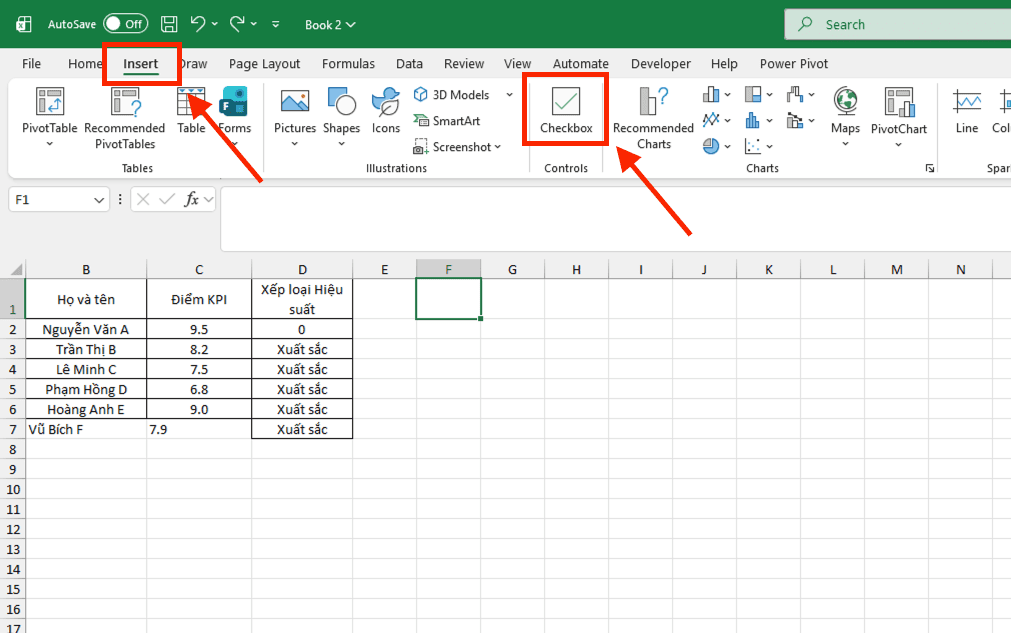Switch to the Automate tab
The image size is (1011, 633).
(580, 64)
